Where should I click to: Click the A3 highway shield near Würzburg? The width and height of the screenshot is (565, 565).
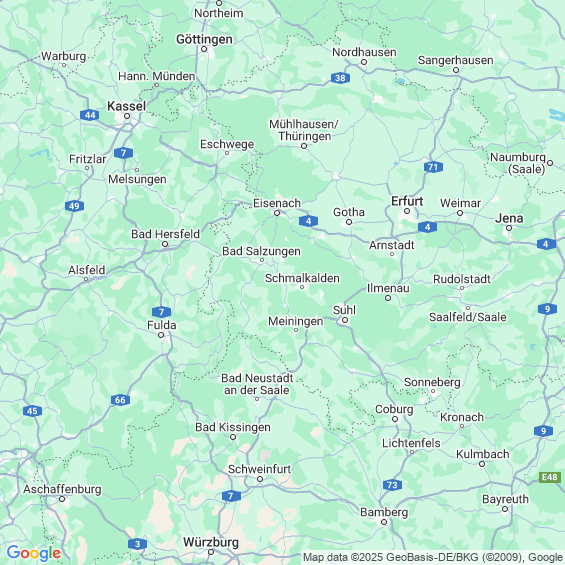(x=137, y=544)
